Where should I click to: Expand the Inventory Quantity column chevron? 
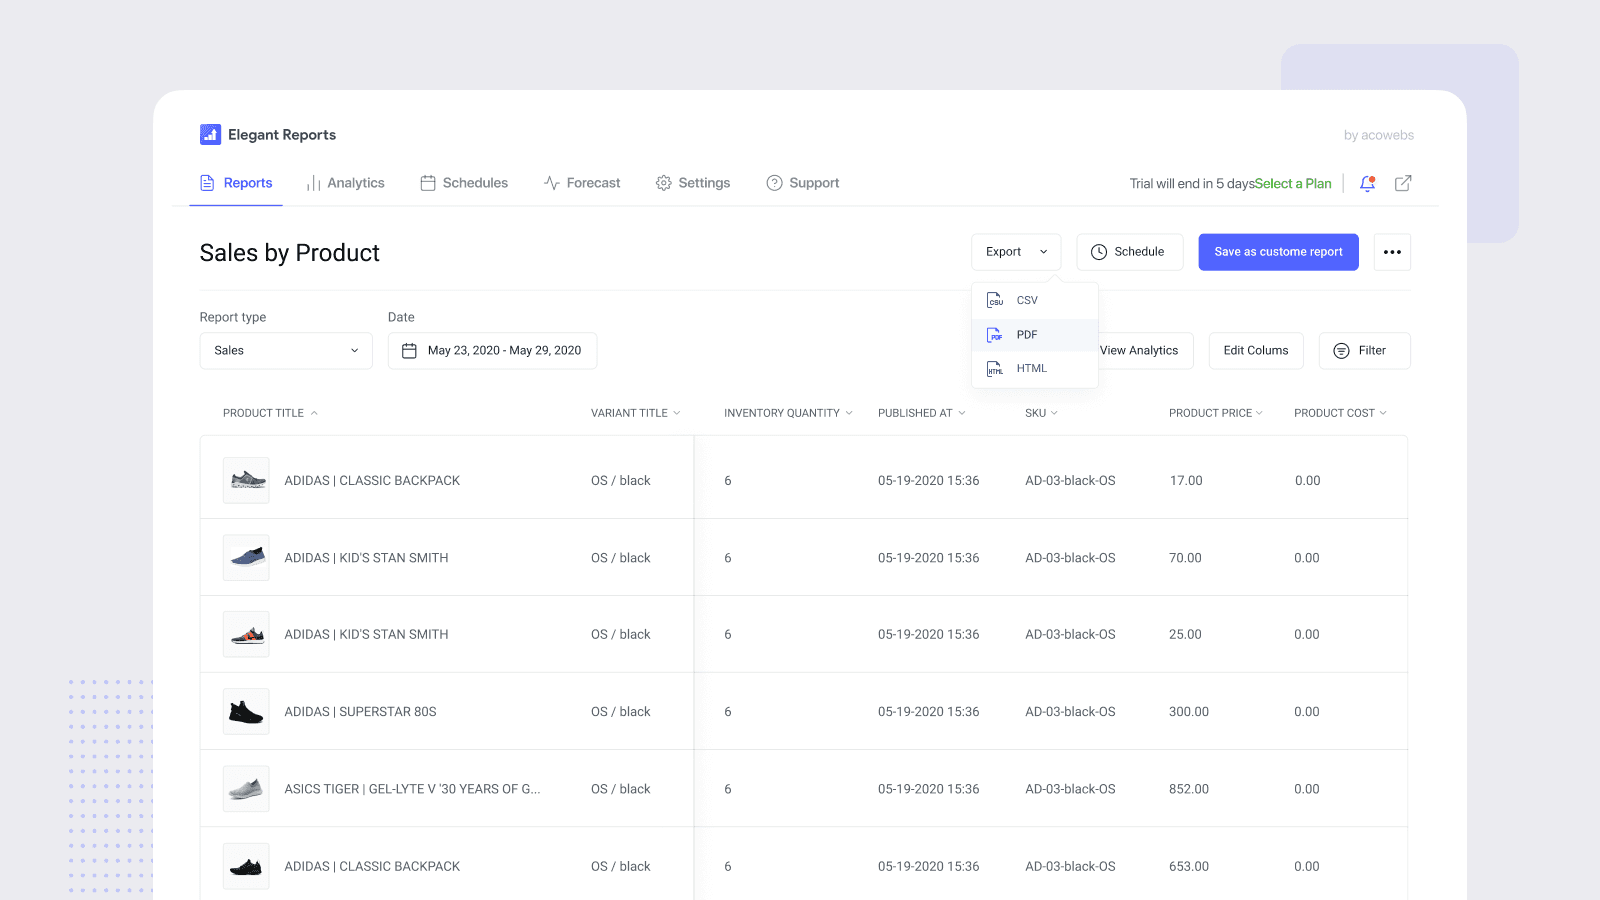[849, 413]
